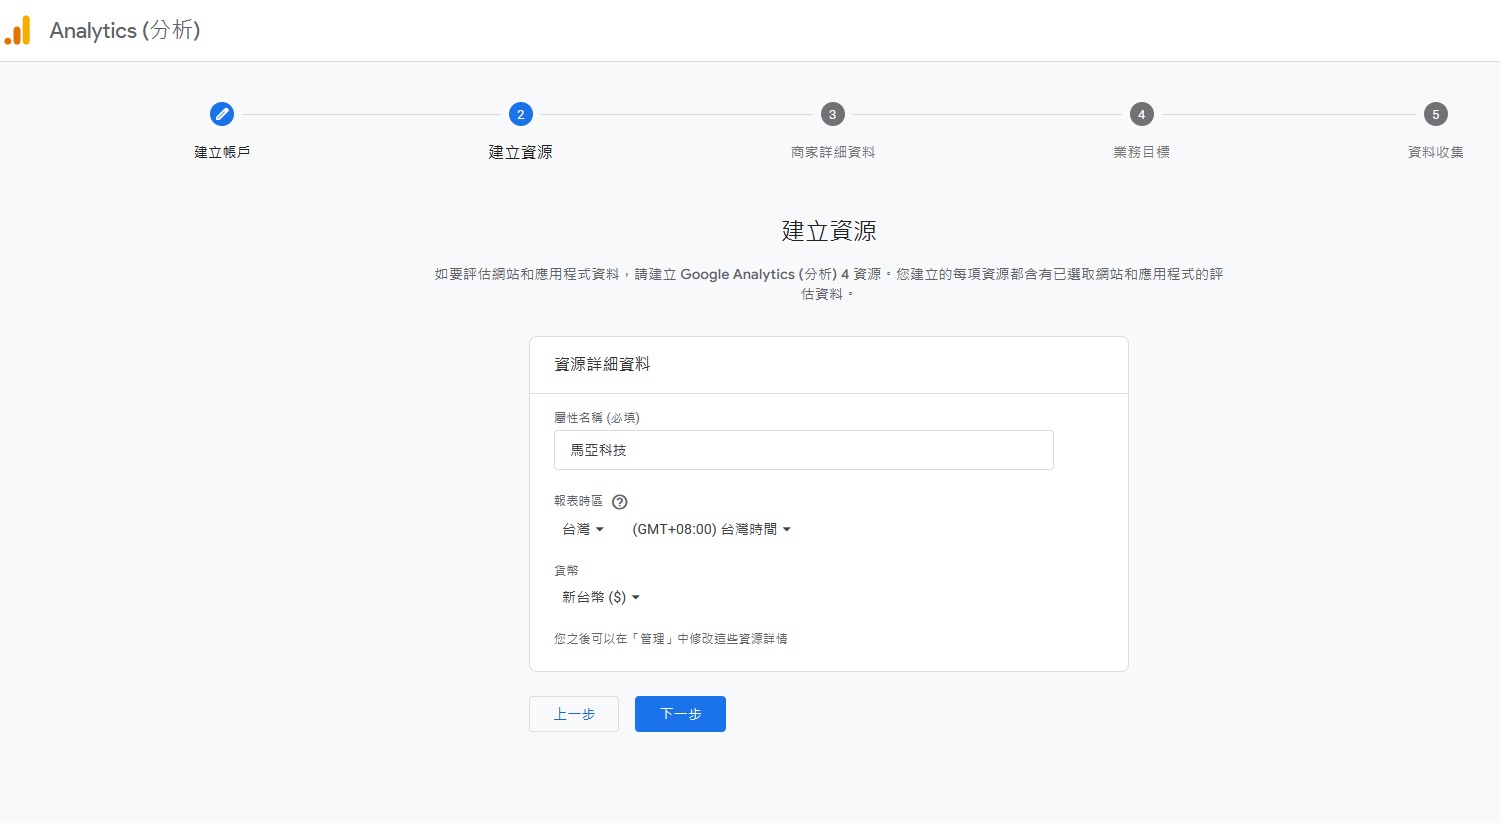Click the 建立資源 step label

click(520, 152)
